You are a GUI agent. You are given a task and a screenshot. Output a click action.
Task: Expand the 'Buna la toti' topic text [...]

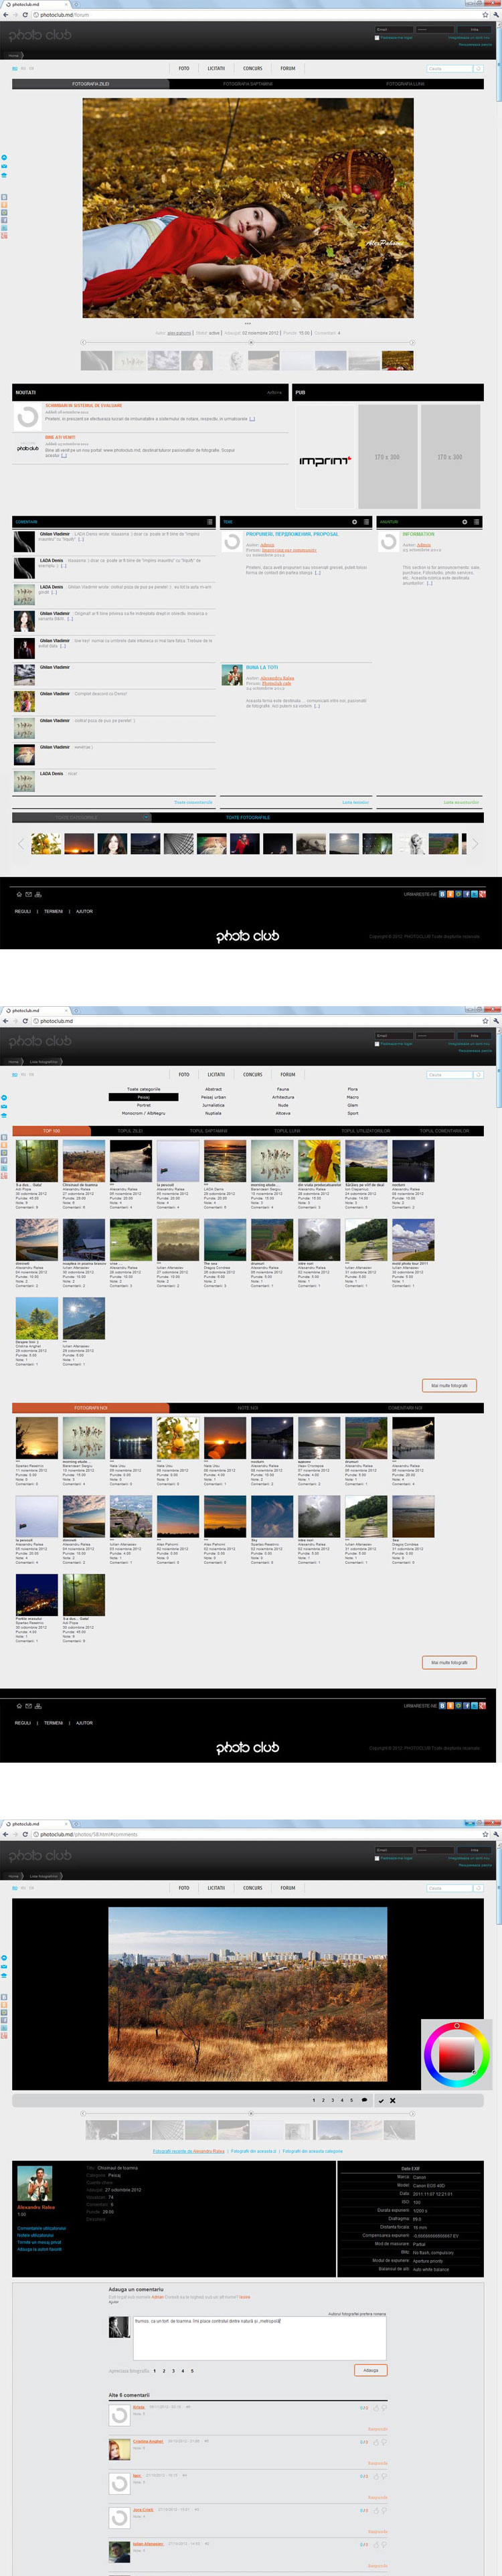[x=317, y=706]
